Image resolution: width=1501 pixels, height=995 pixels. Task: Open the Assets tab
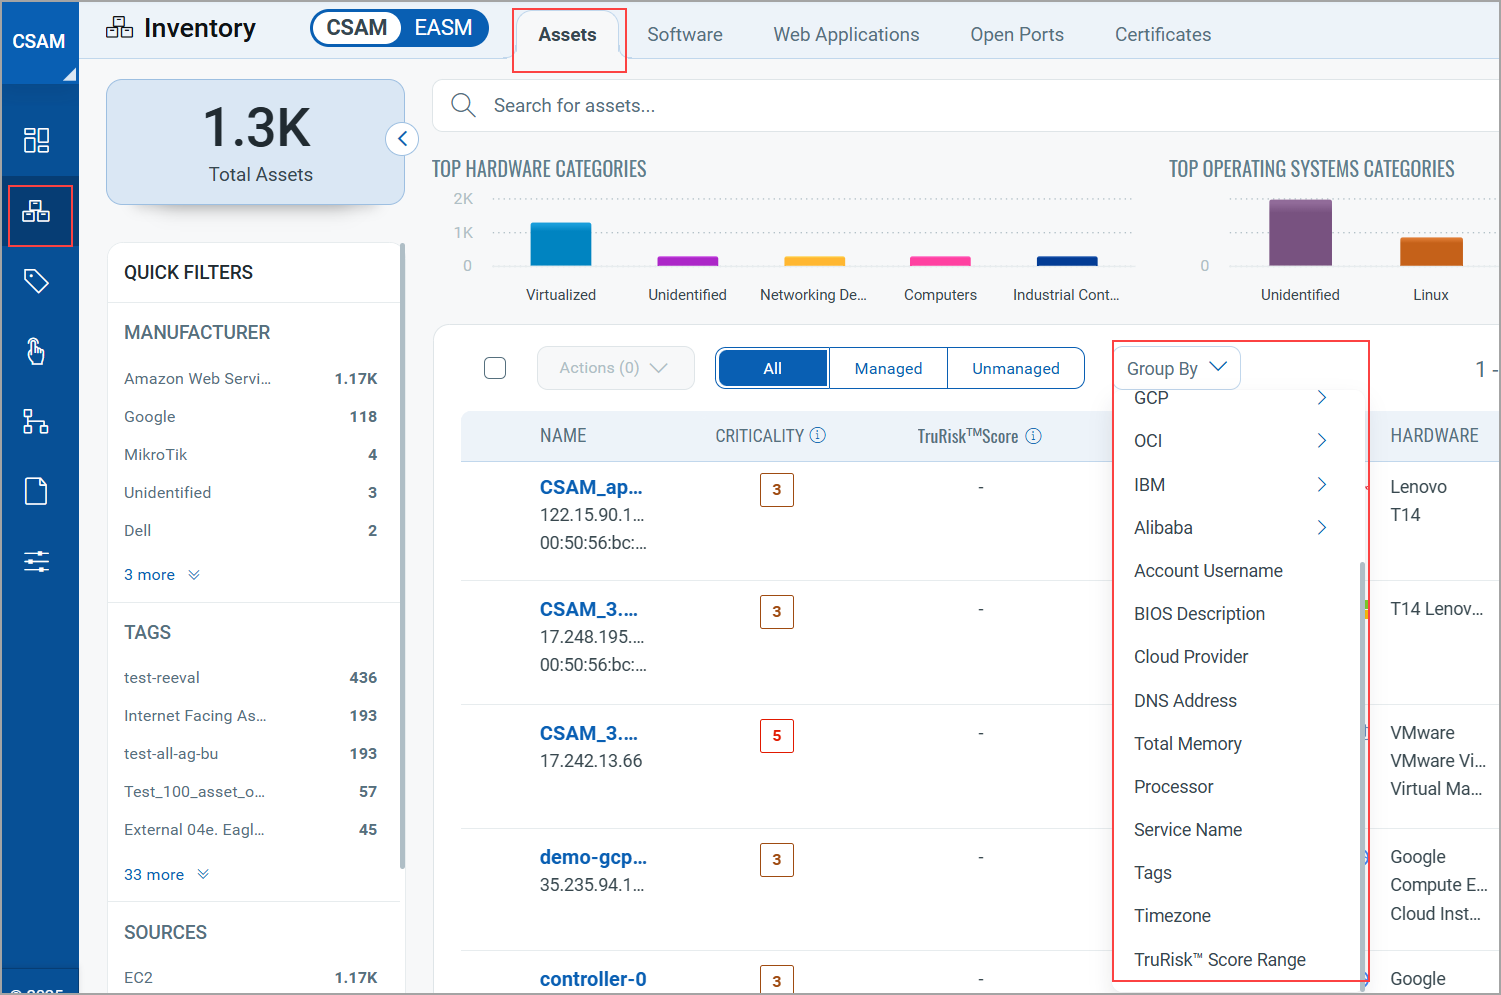tap(567, 35)
